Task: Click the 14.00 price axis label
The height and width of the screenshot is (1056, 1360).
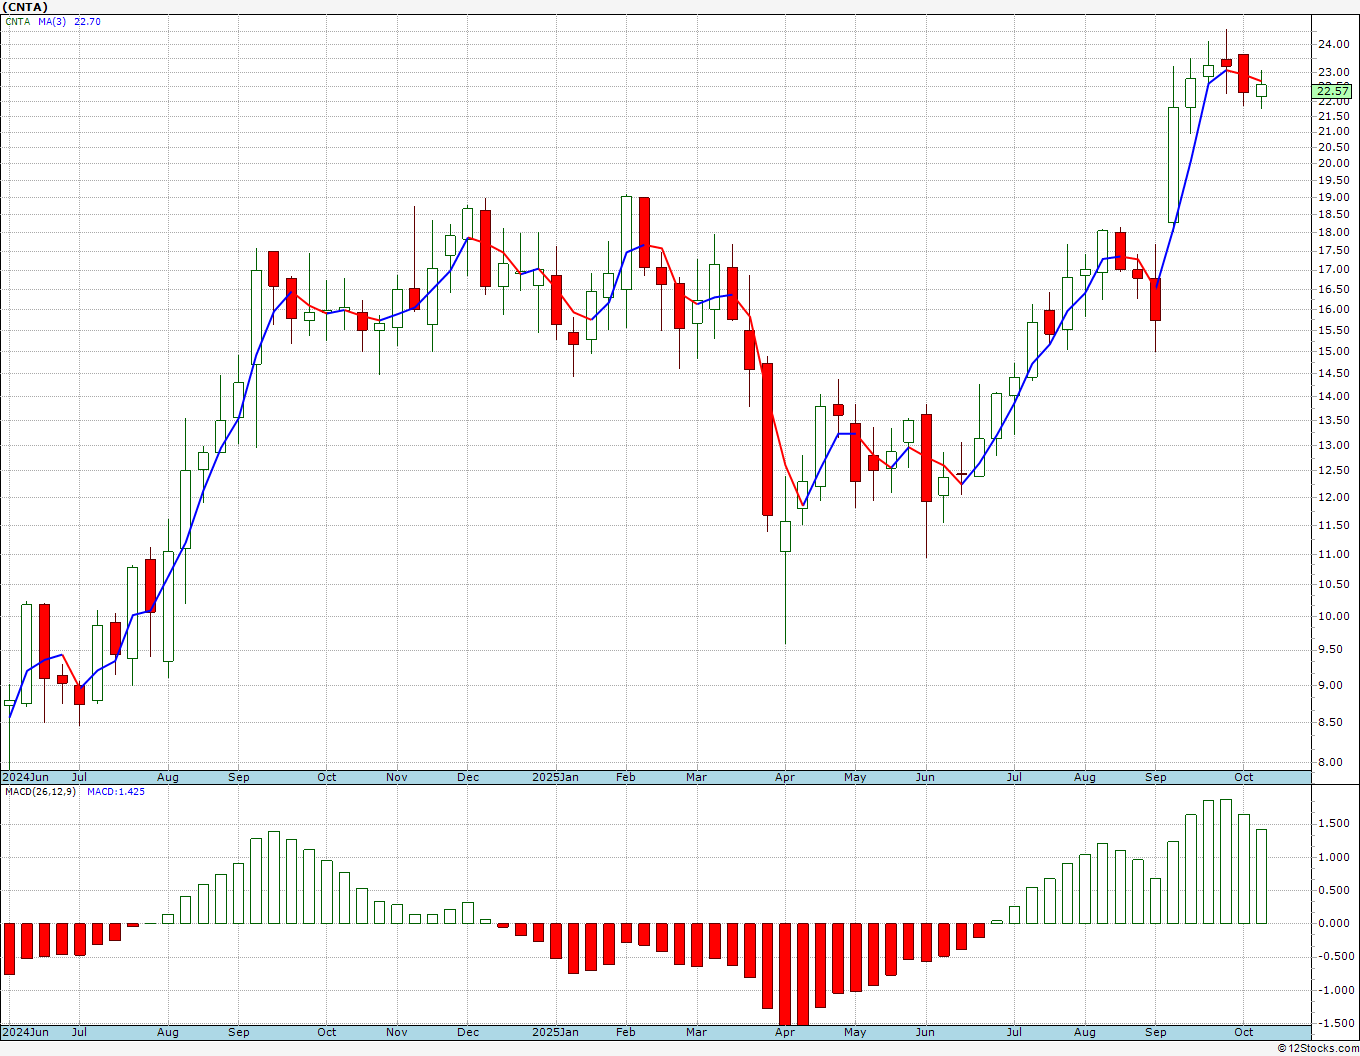Action: pyautogui.click(x=1333, y=396)
